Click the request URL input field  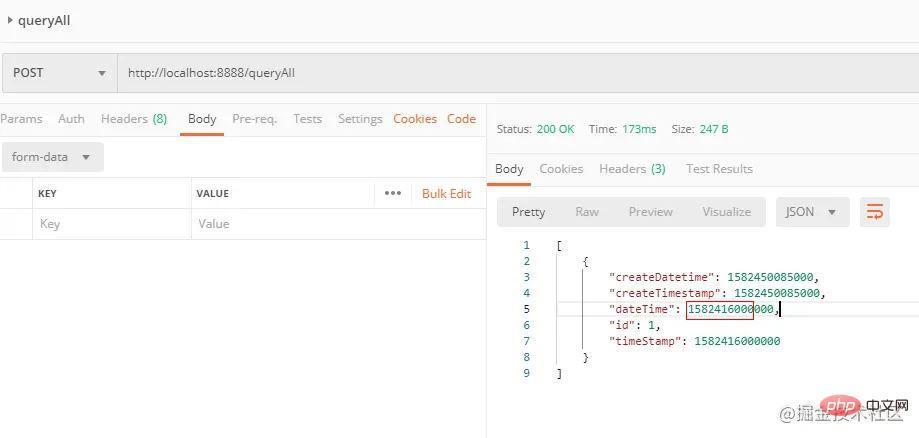click(x=500, y=73)
